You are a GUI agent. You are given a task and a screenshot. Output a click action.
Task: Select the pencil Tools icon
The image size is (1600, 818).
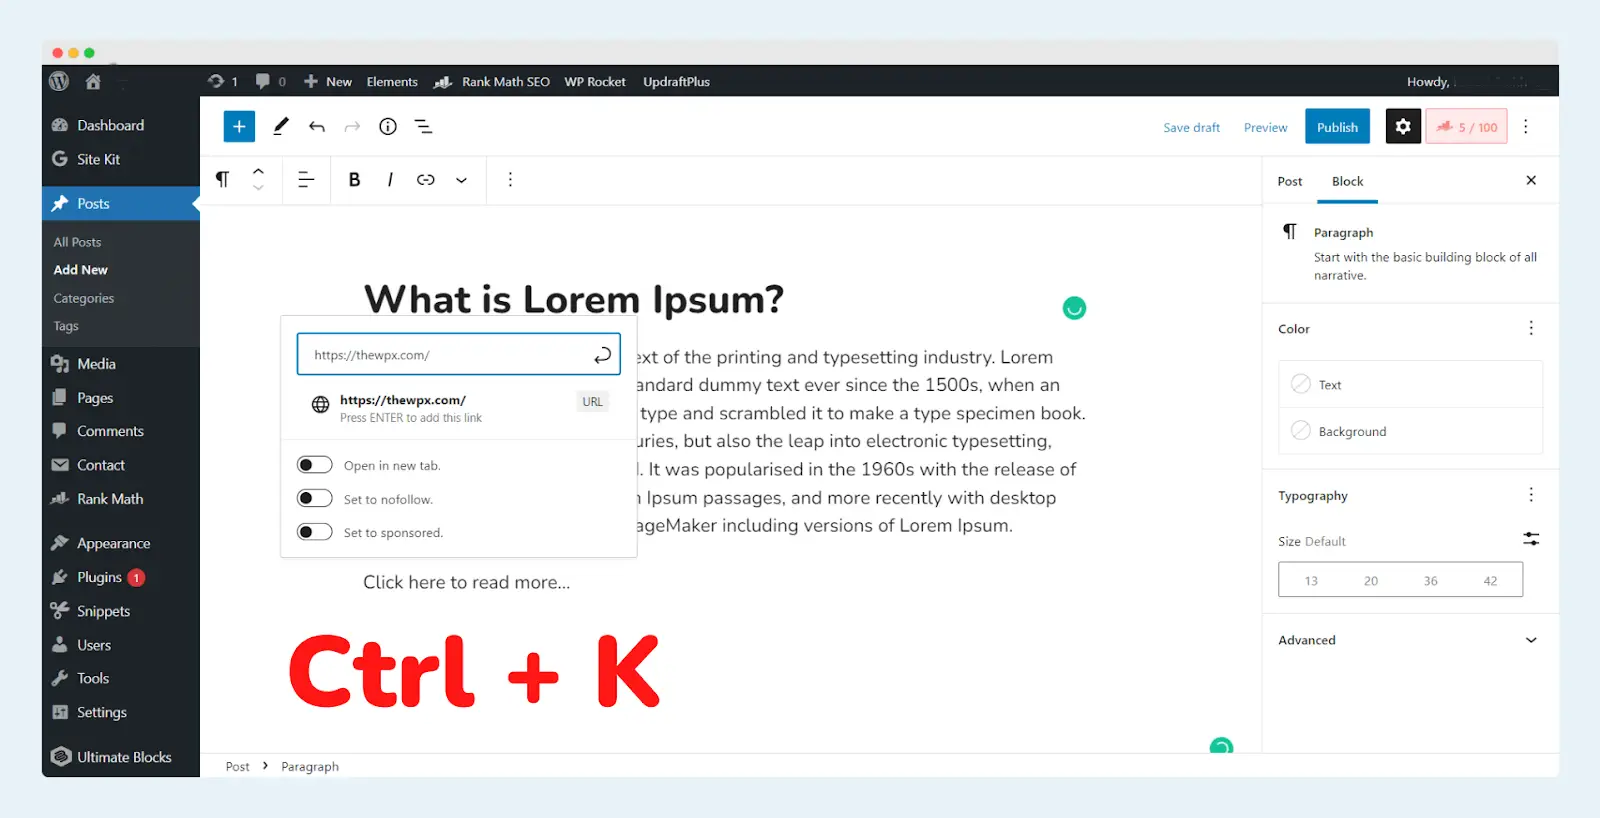pyautogui.click(x=281, y=126)
